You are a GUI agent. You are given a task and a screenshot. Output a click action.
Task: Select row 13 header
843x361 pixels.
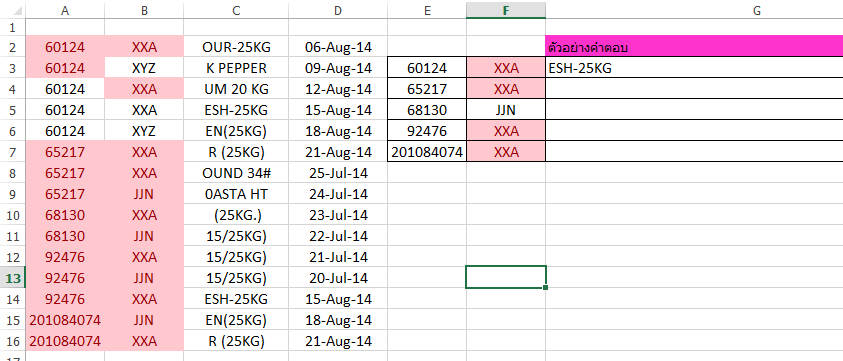(12, 278)
